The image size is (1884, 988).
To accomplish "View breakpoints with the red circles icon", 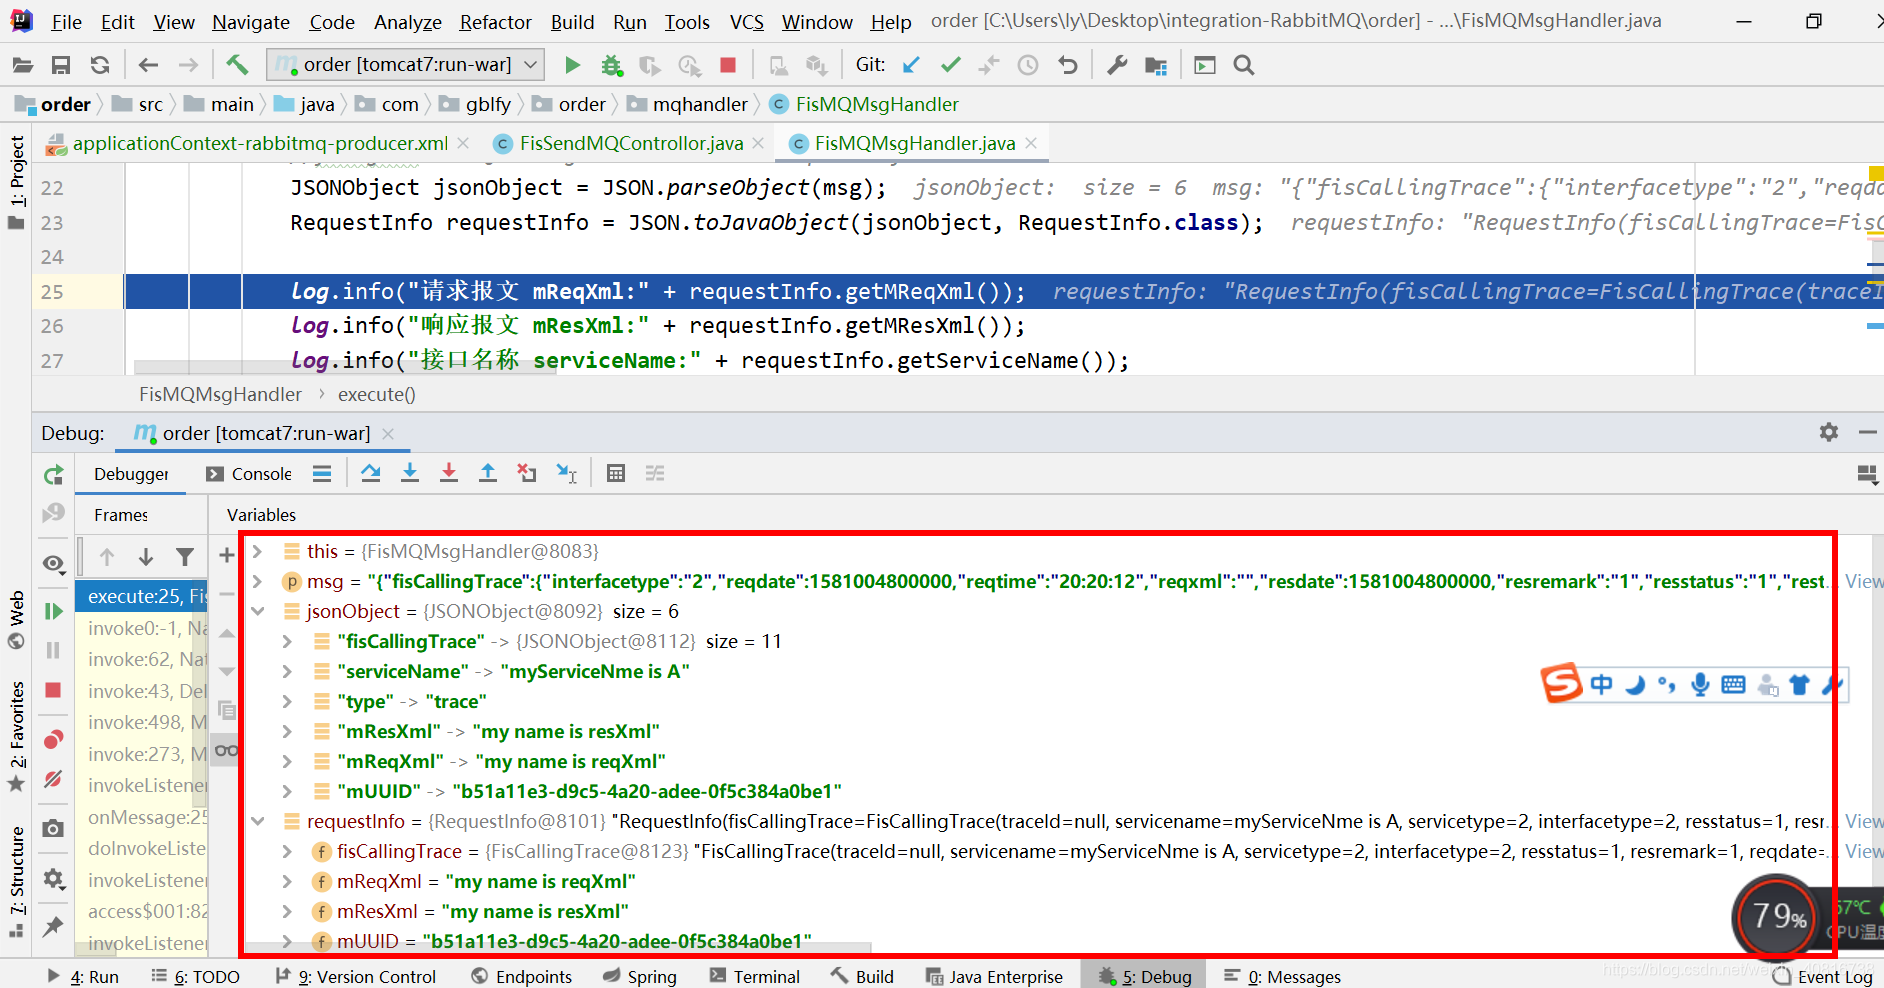I will (53, 739).
